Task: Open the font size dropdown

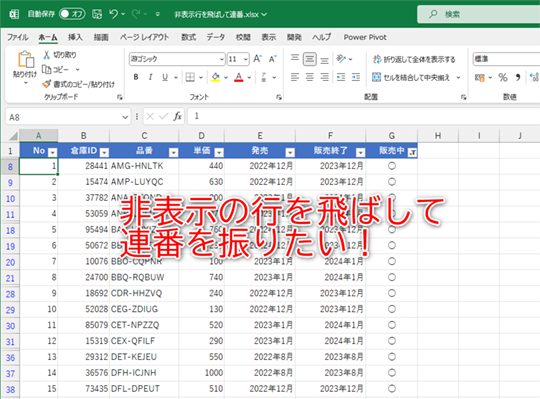Action: pyautogui.click(x=246, y=59)
